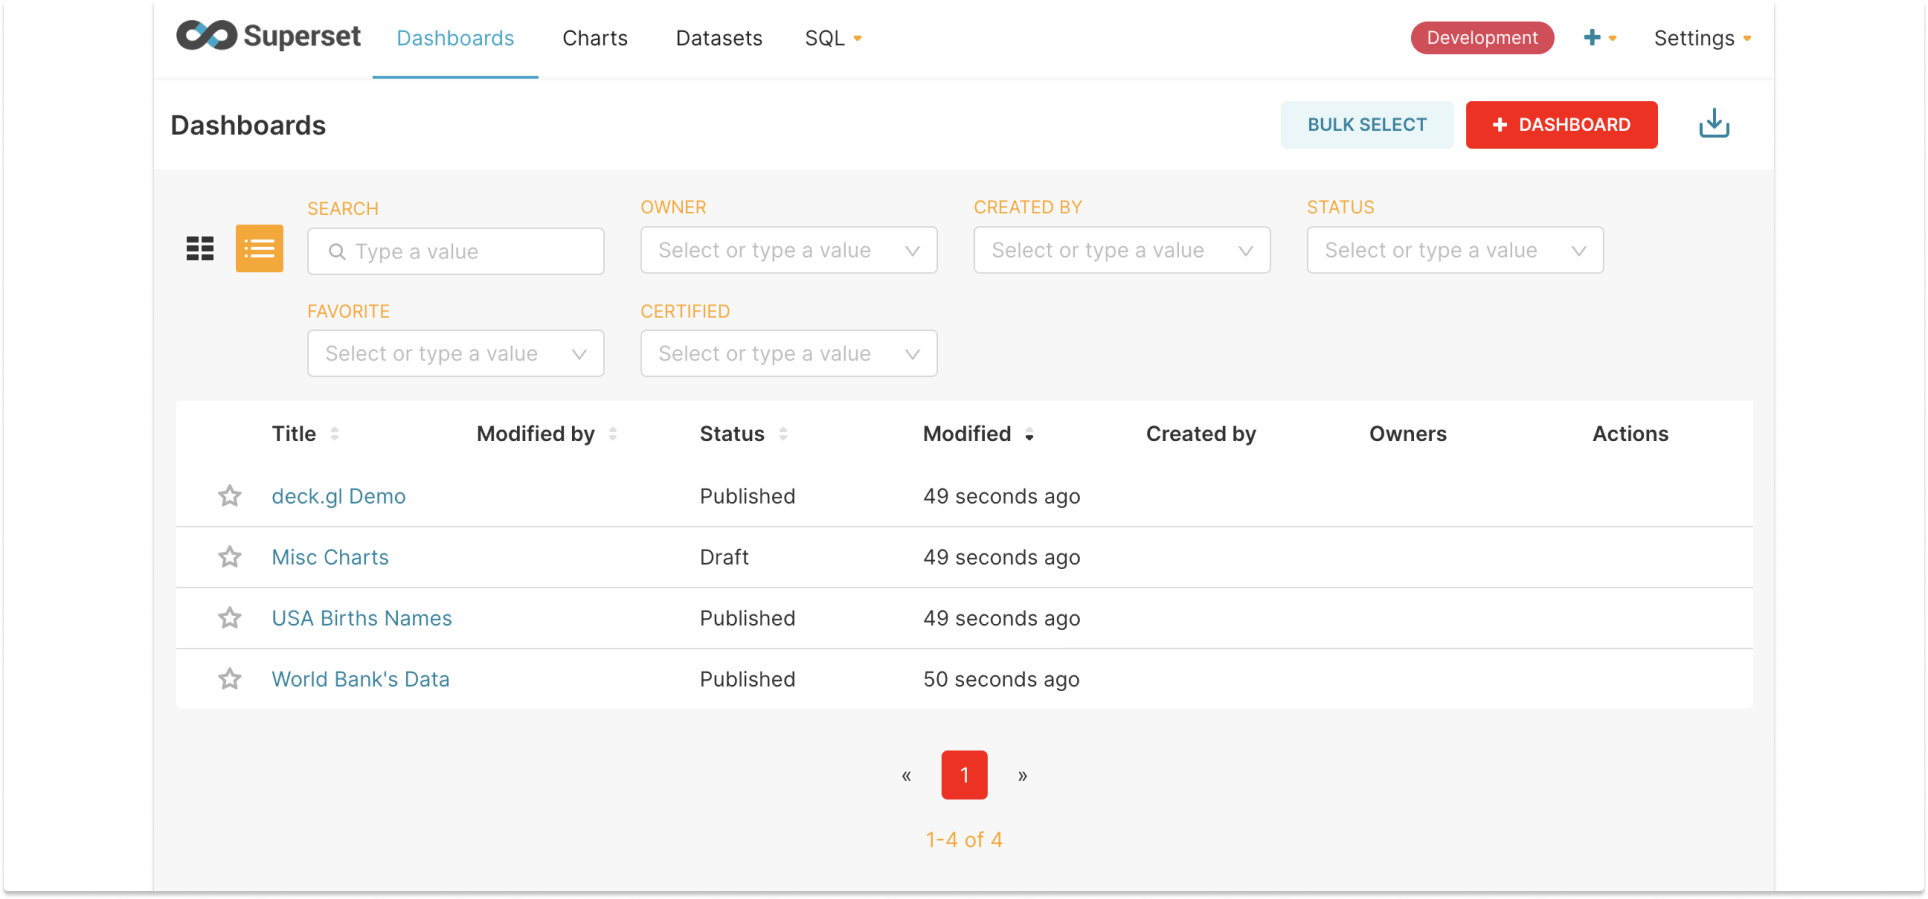
Task: Switch to list view
Action: [x=259, y=249]
